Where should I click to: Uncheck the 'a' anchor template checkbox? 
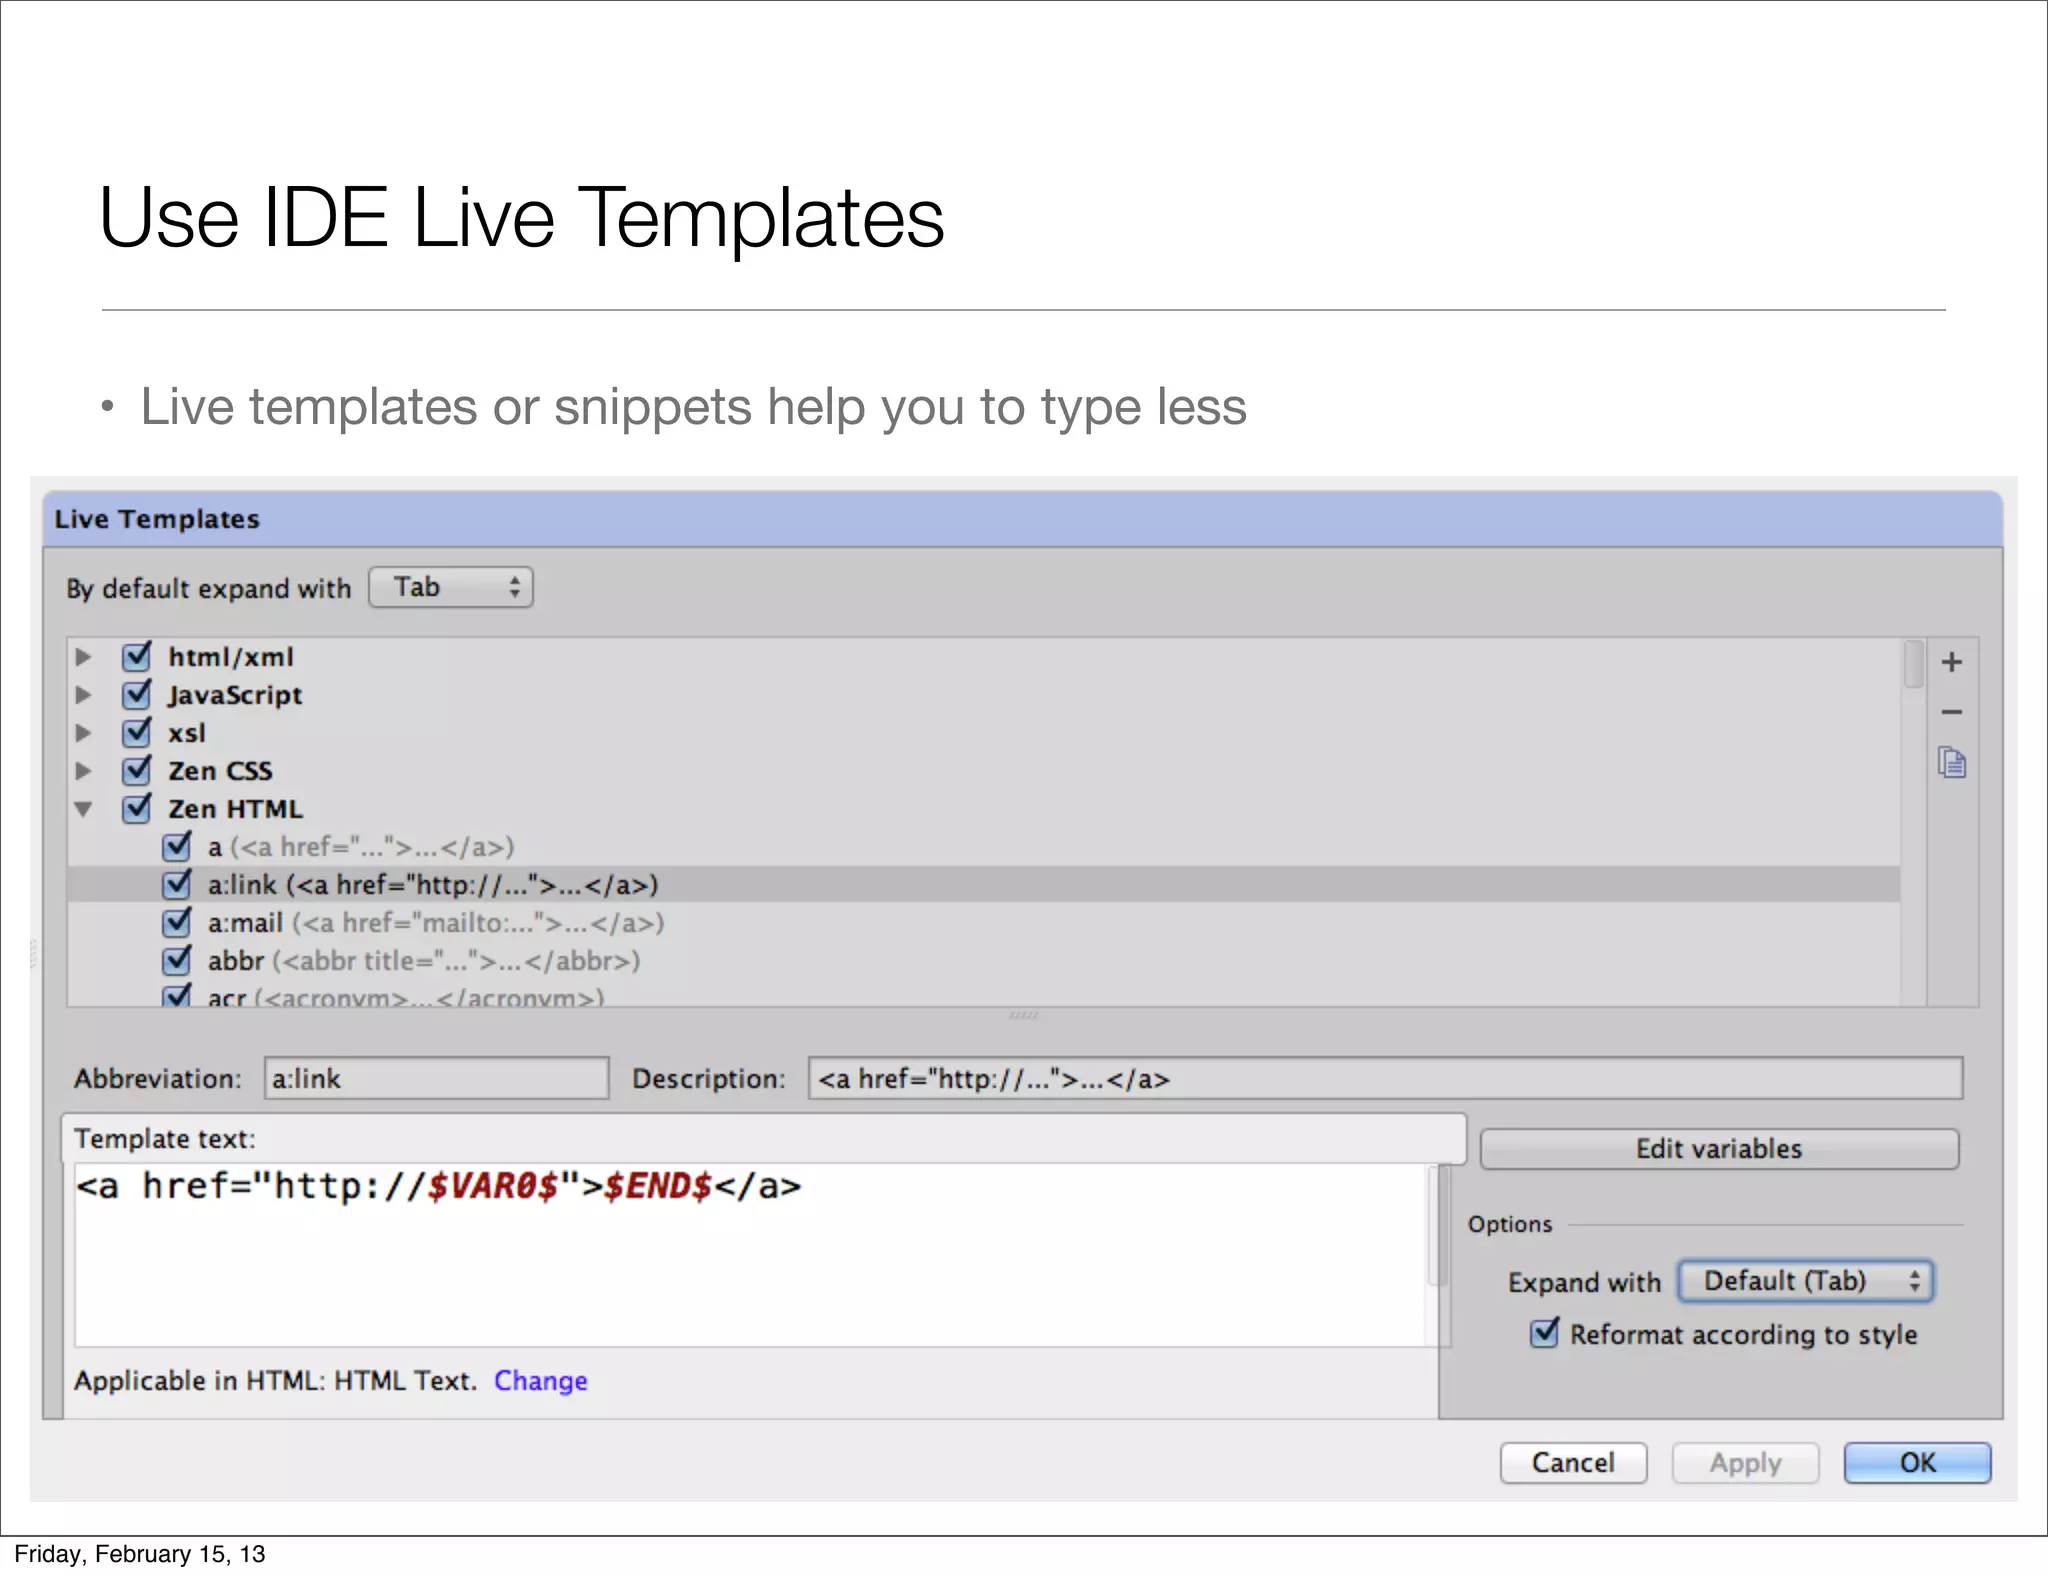tap(177, 847)
